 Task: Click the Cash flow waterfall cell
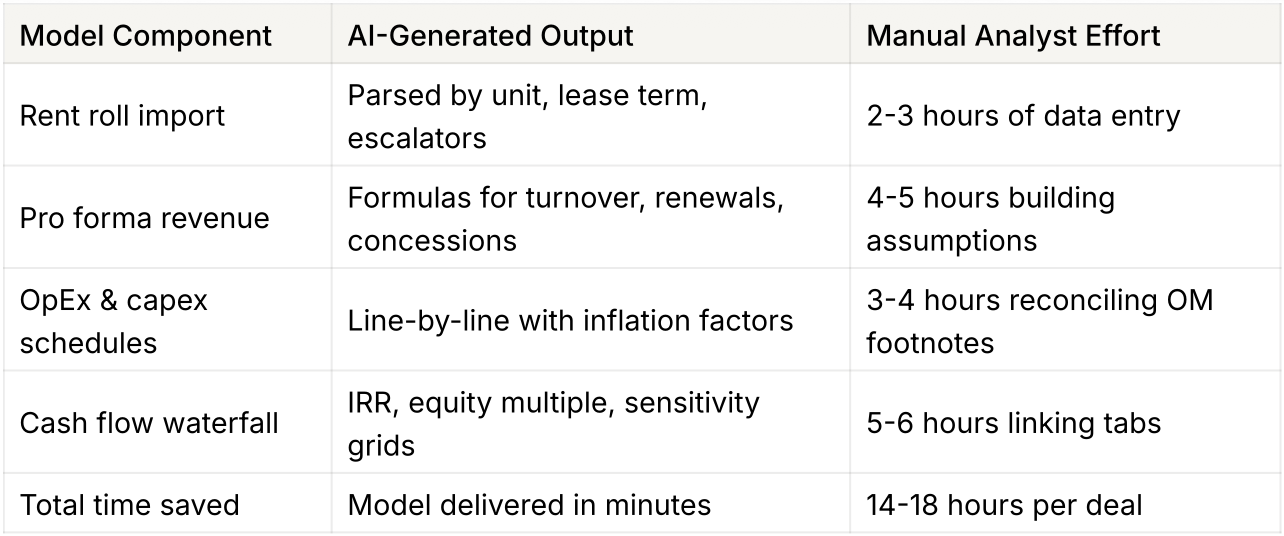click(167, 423)
